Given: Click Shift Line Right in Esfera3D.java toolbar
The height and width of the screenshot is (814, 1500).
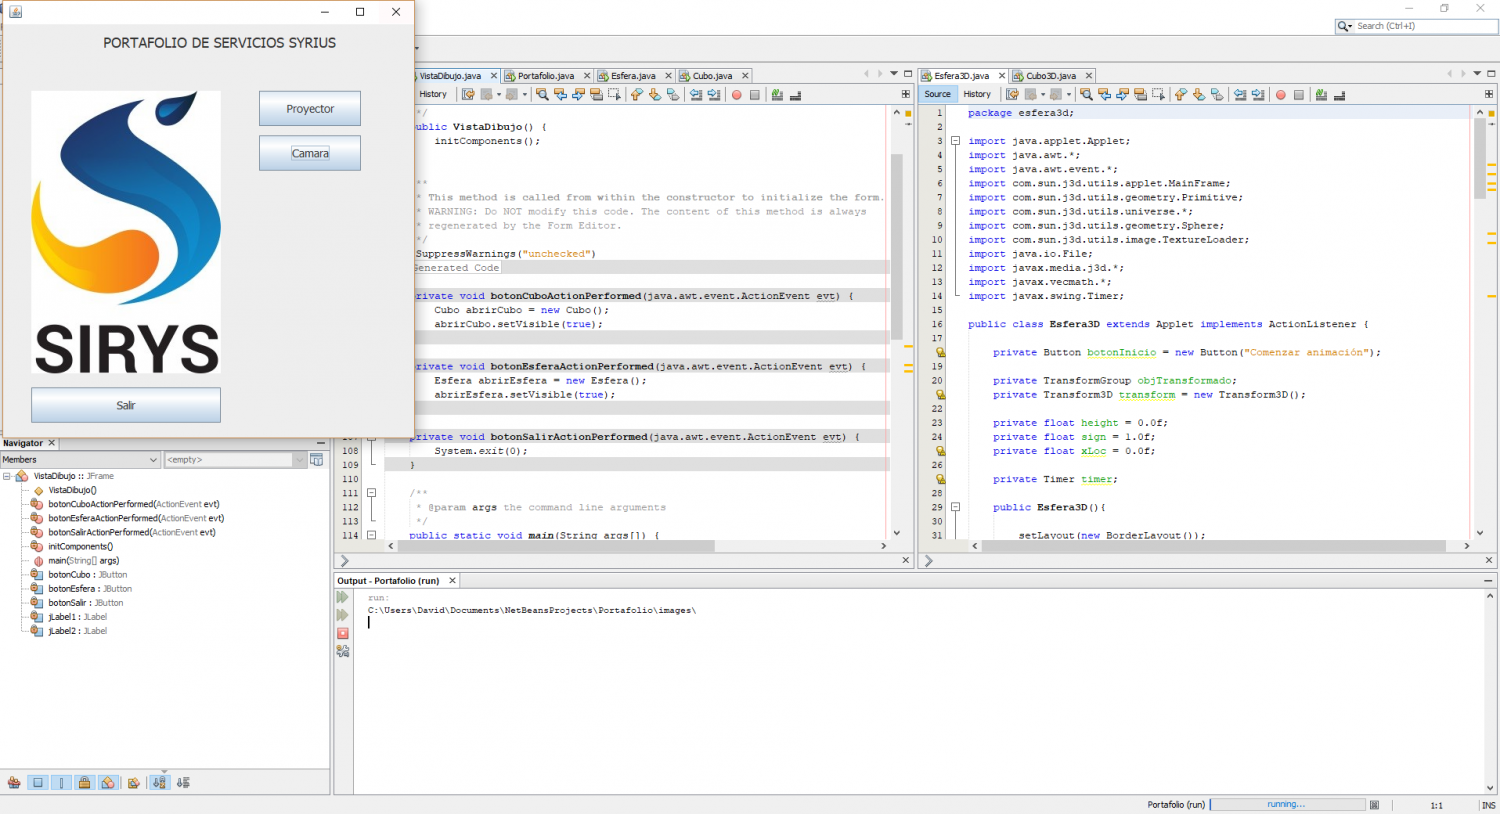Looking at the screenshot, I should (x=1258, y=94).
